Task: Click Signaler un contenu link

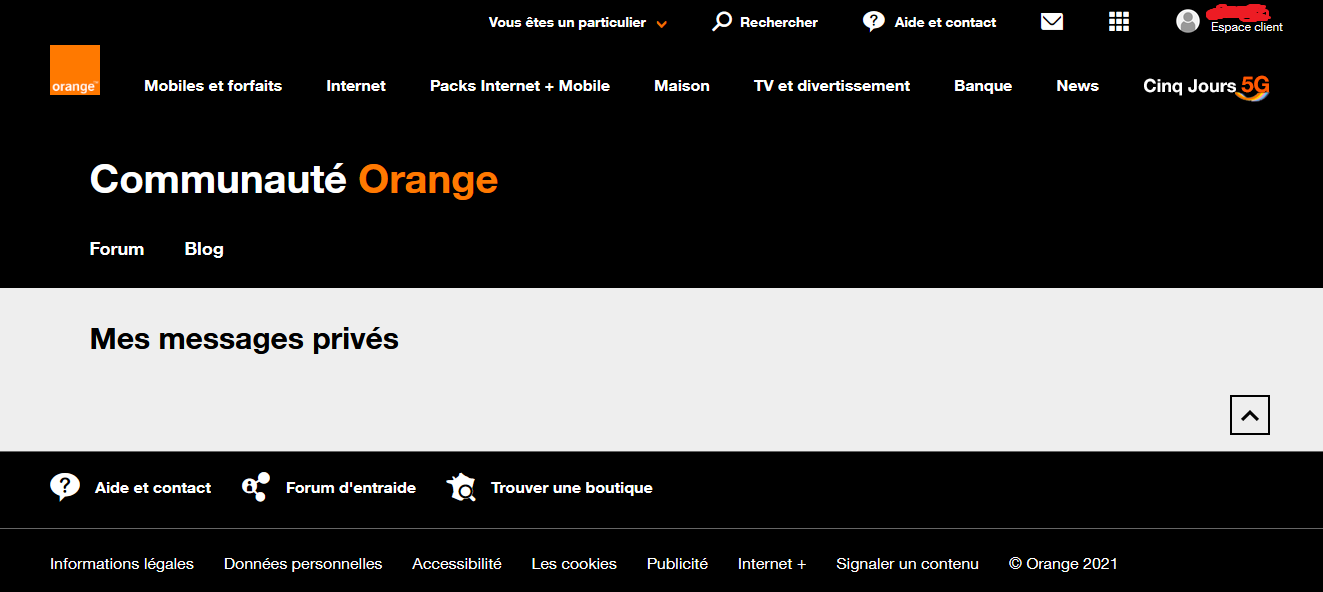Action: (907, 564)
